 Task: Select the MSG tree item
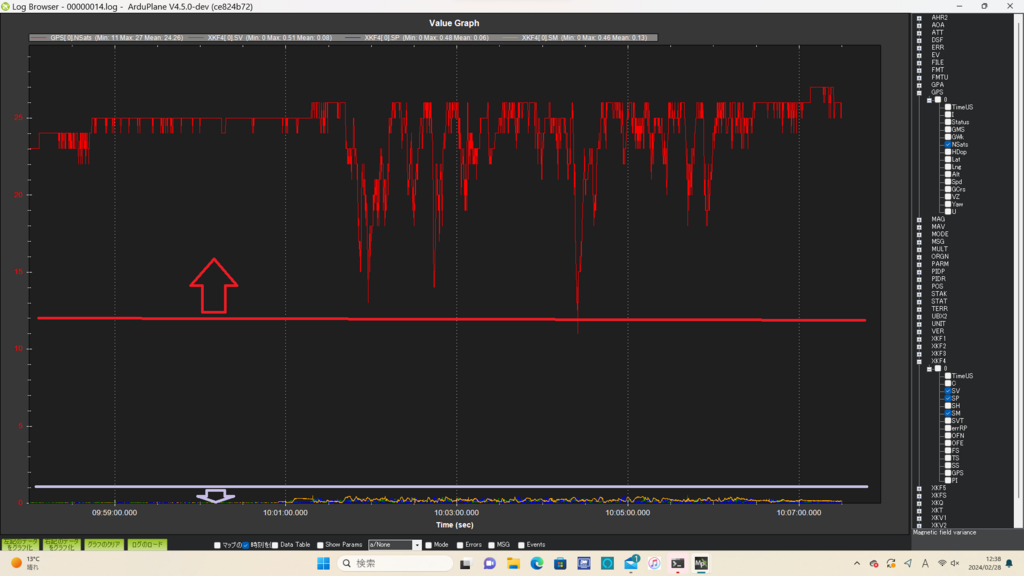(938, 242)
